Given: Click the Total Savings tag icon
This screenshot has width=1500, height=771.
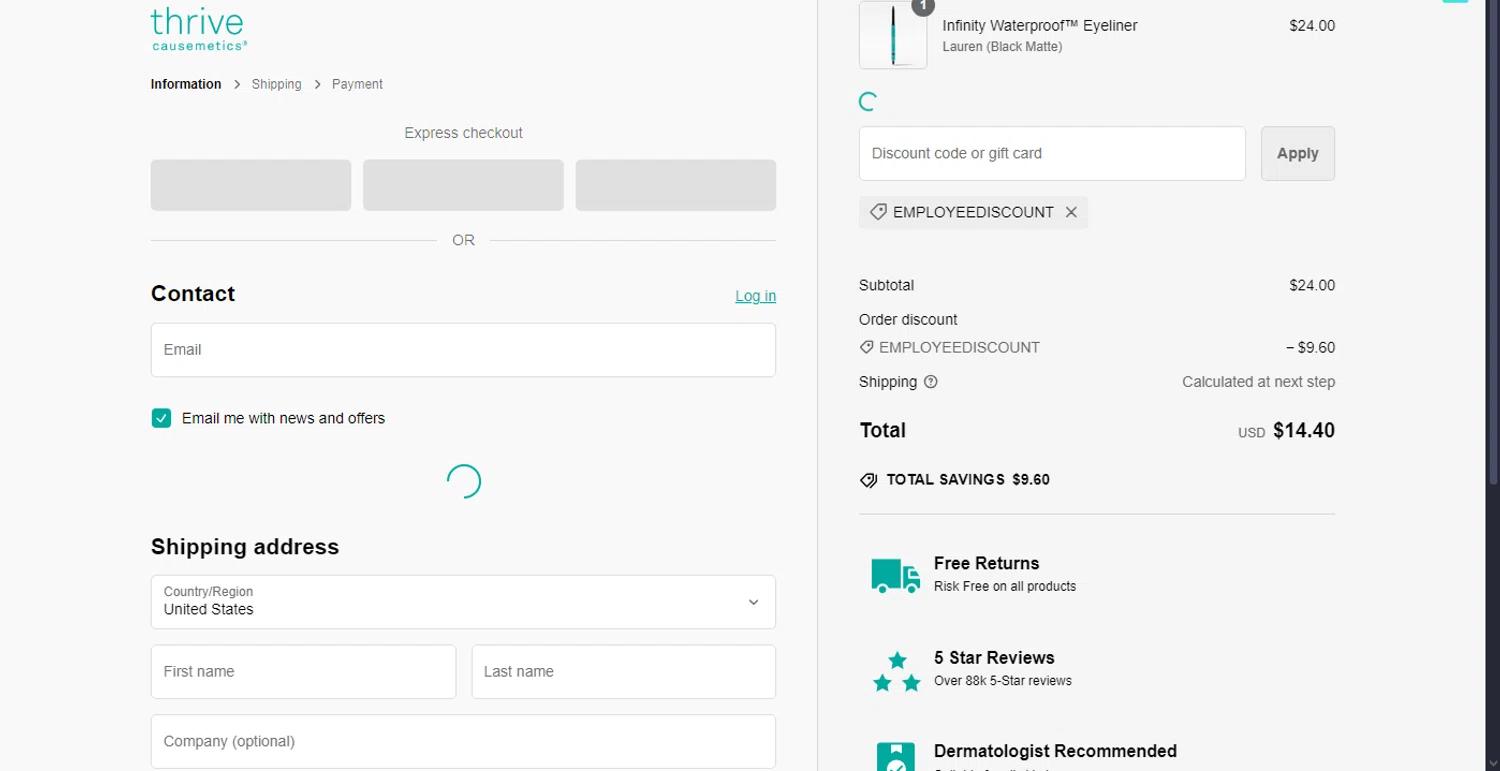Looking at the screenshot, I should coord(868,480).
